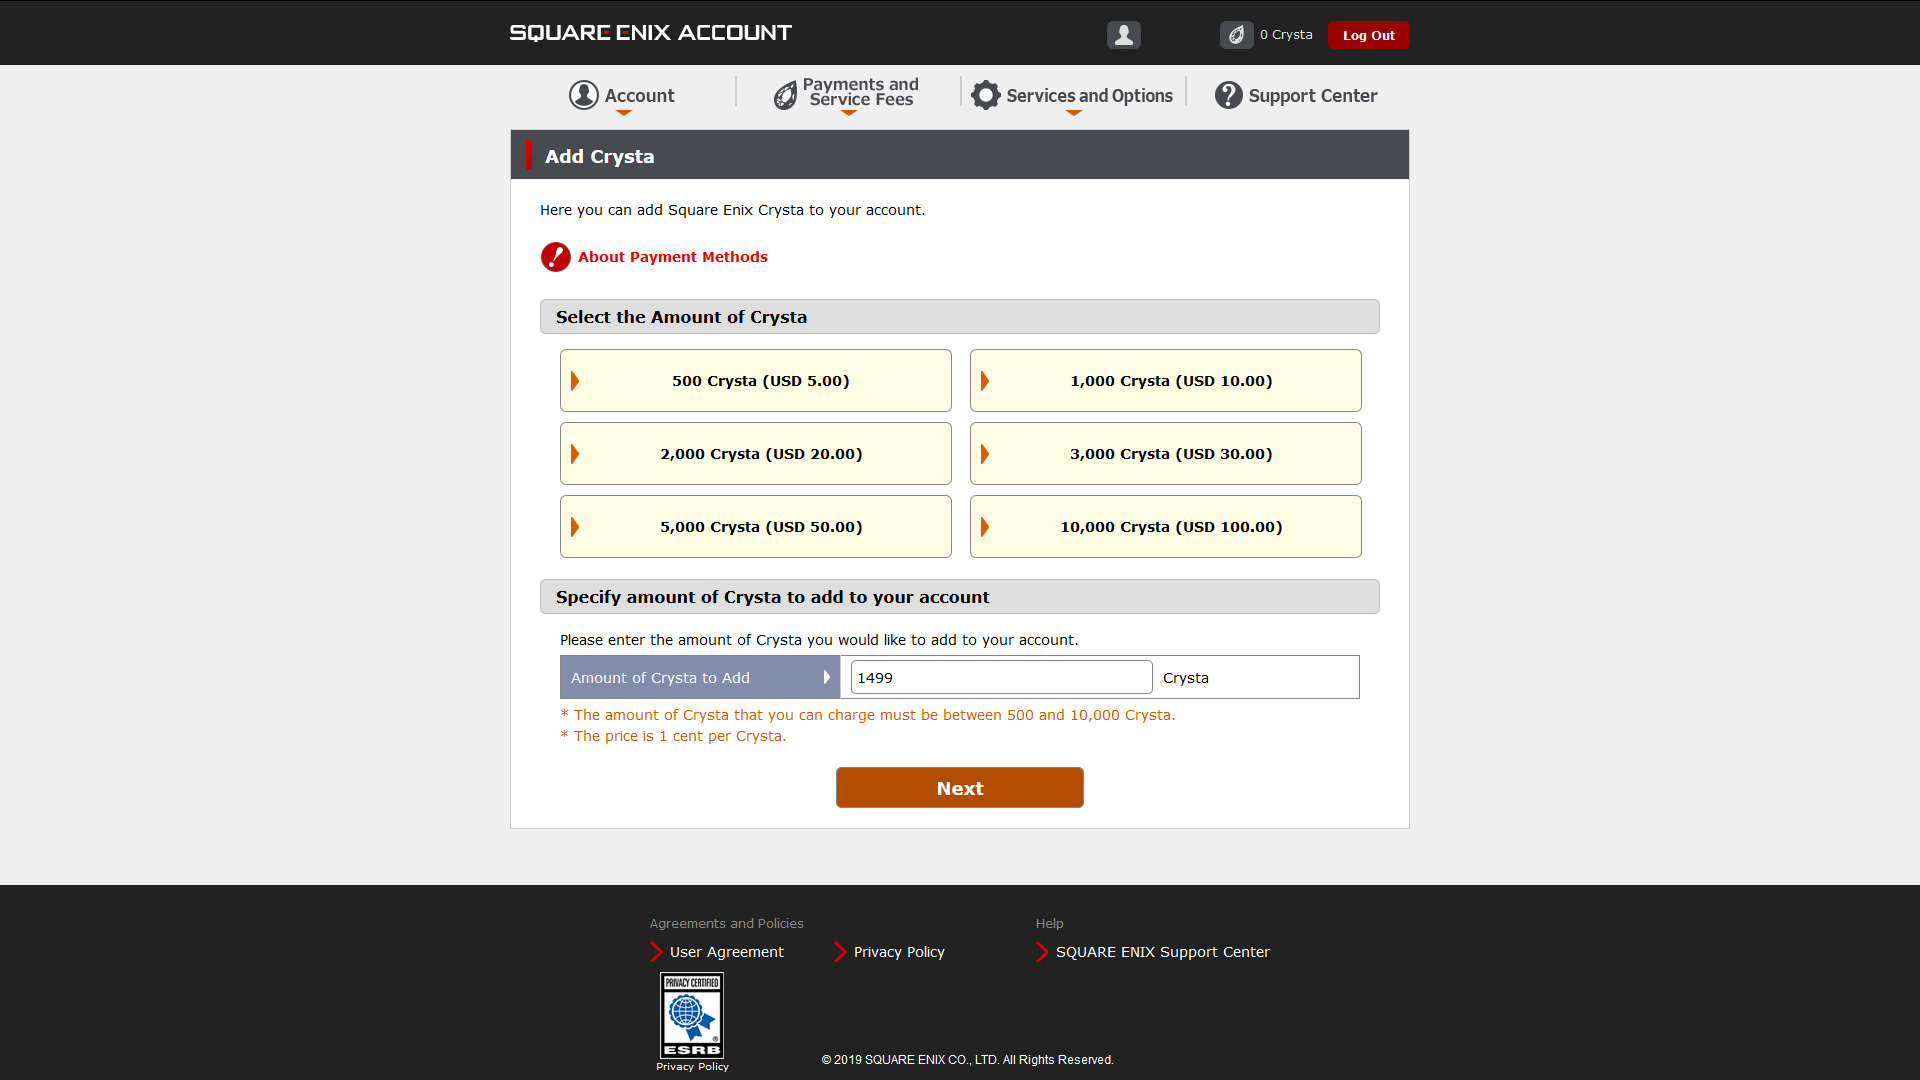
Task: Select 1,000 Crysta (USD 10.00)
Action: pos(1166,381)
